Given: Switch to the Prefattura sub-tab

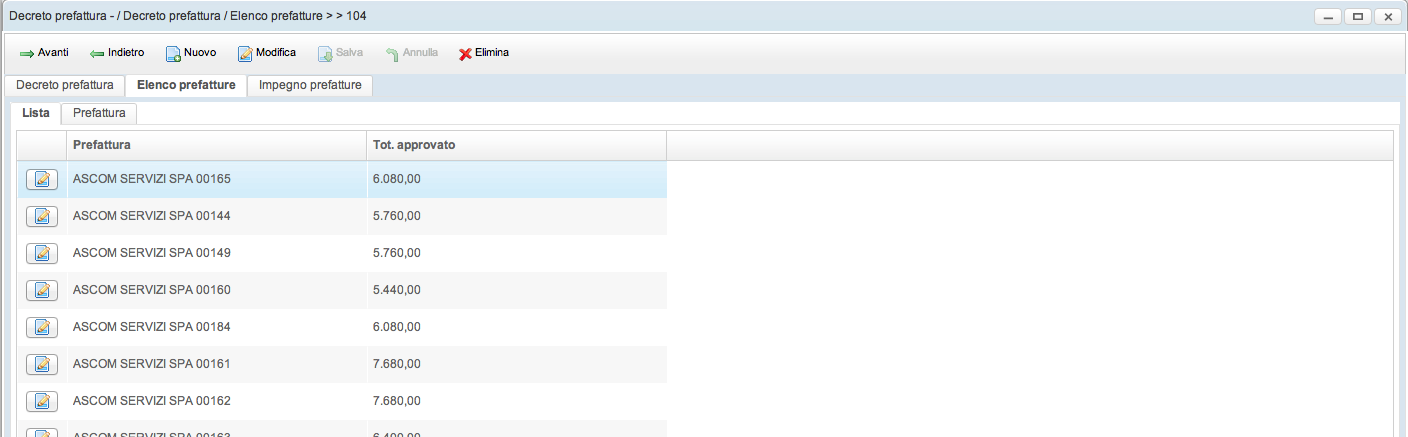Looking at the screenshot, I should pyautogui.click(x=99, y=114).
